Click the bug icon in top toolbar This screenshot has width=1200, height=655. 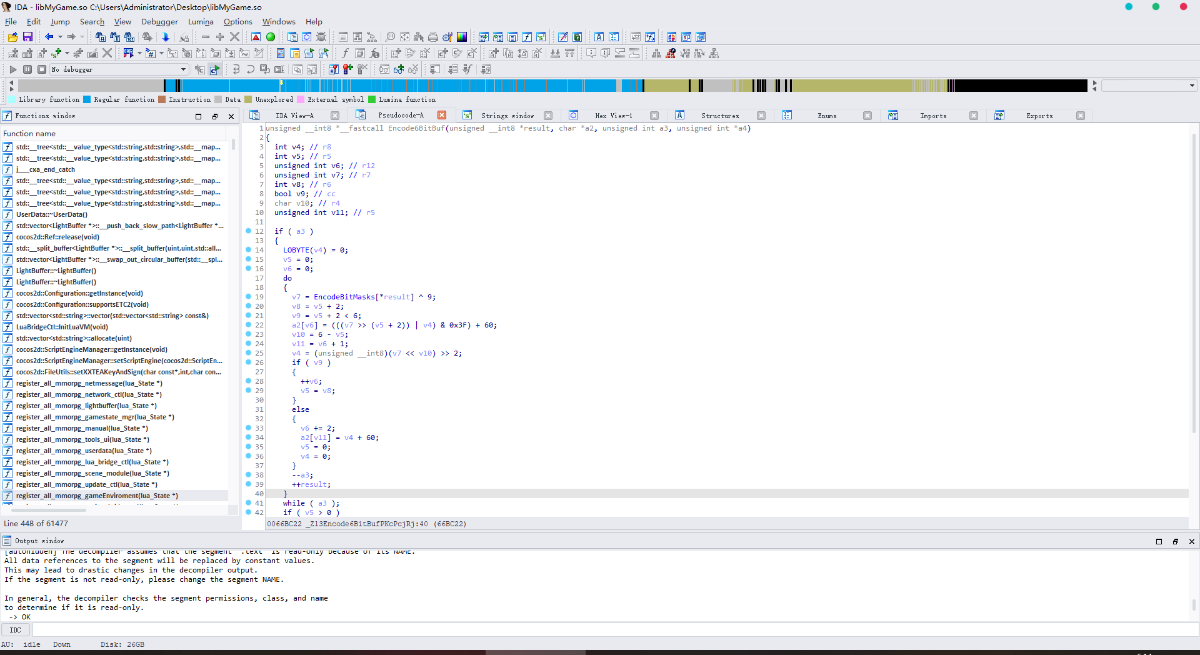(321, 37)
